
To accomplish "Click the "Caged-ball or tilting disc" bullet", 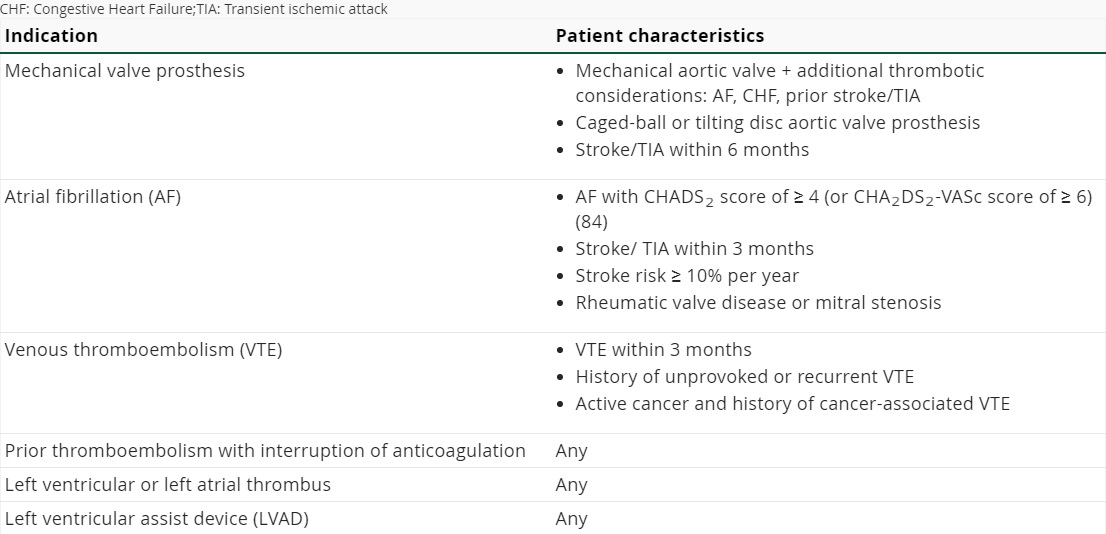I will click(x=777, y=123).
